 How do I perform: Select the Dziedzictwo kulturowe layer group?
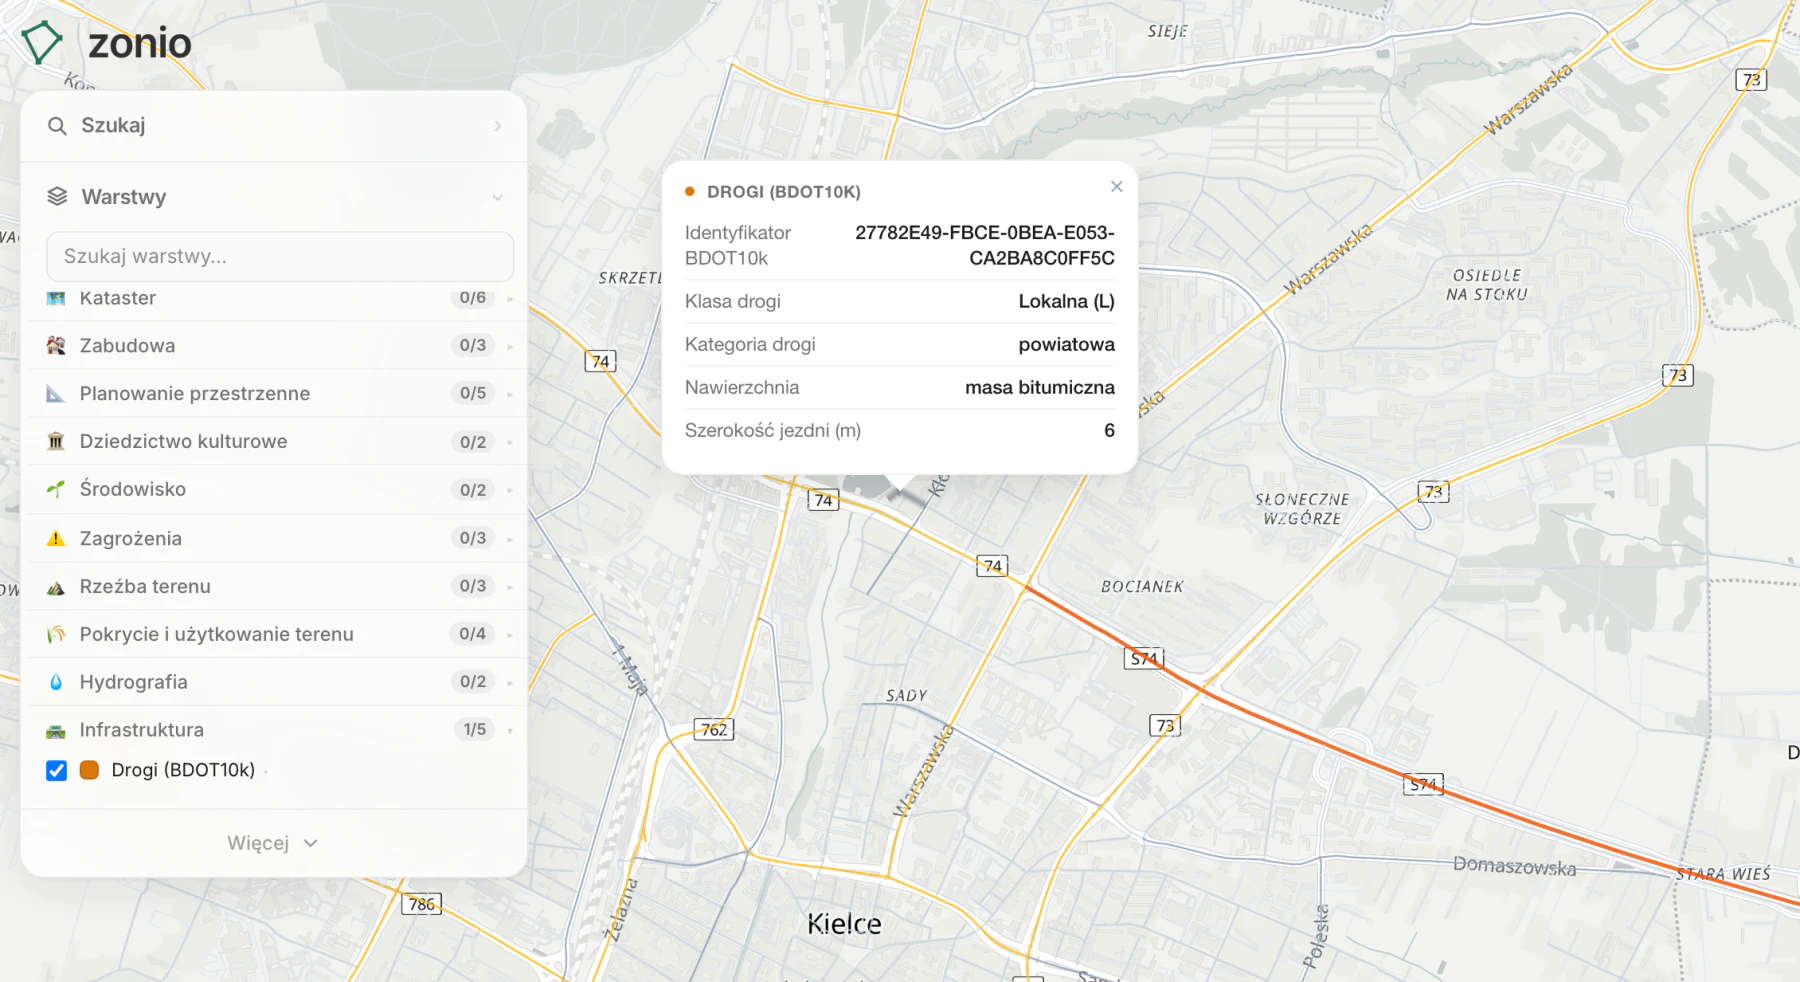pyautogui.click(x=274, y=442)
